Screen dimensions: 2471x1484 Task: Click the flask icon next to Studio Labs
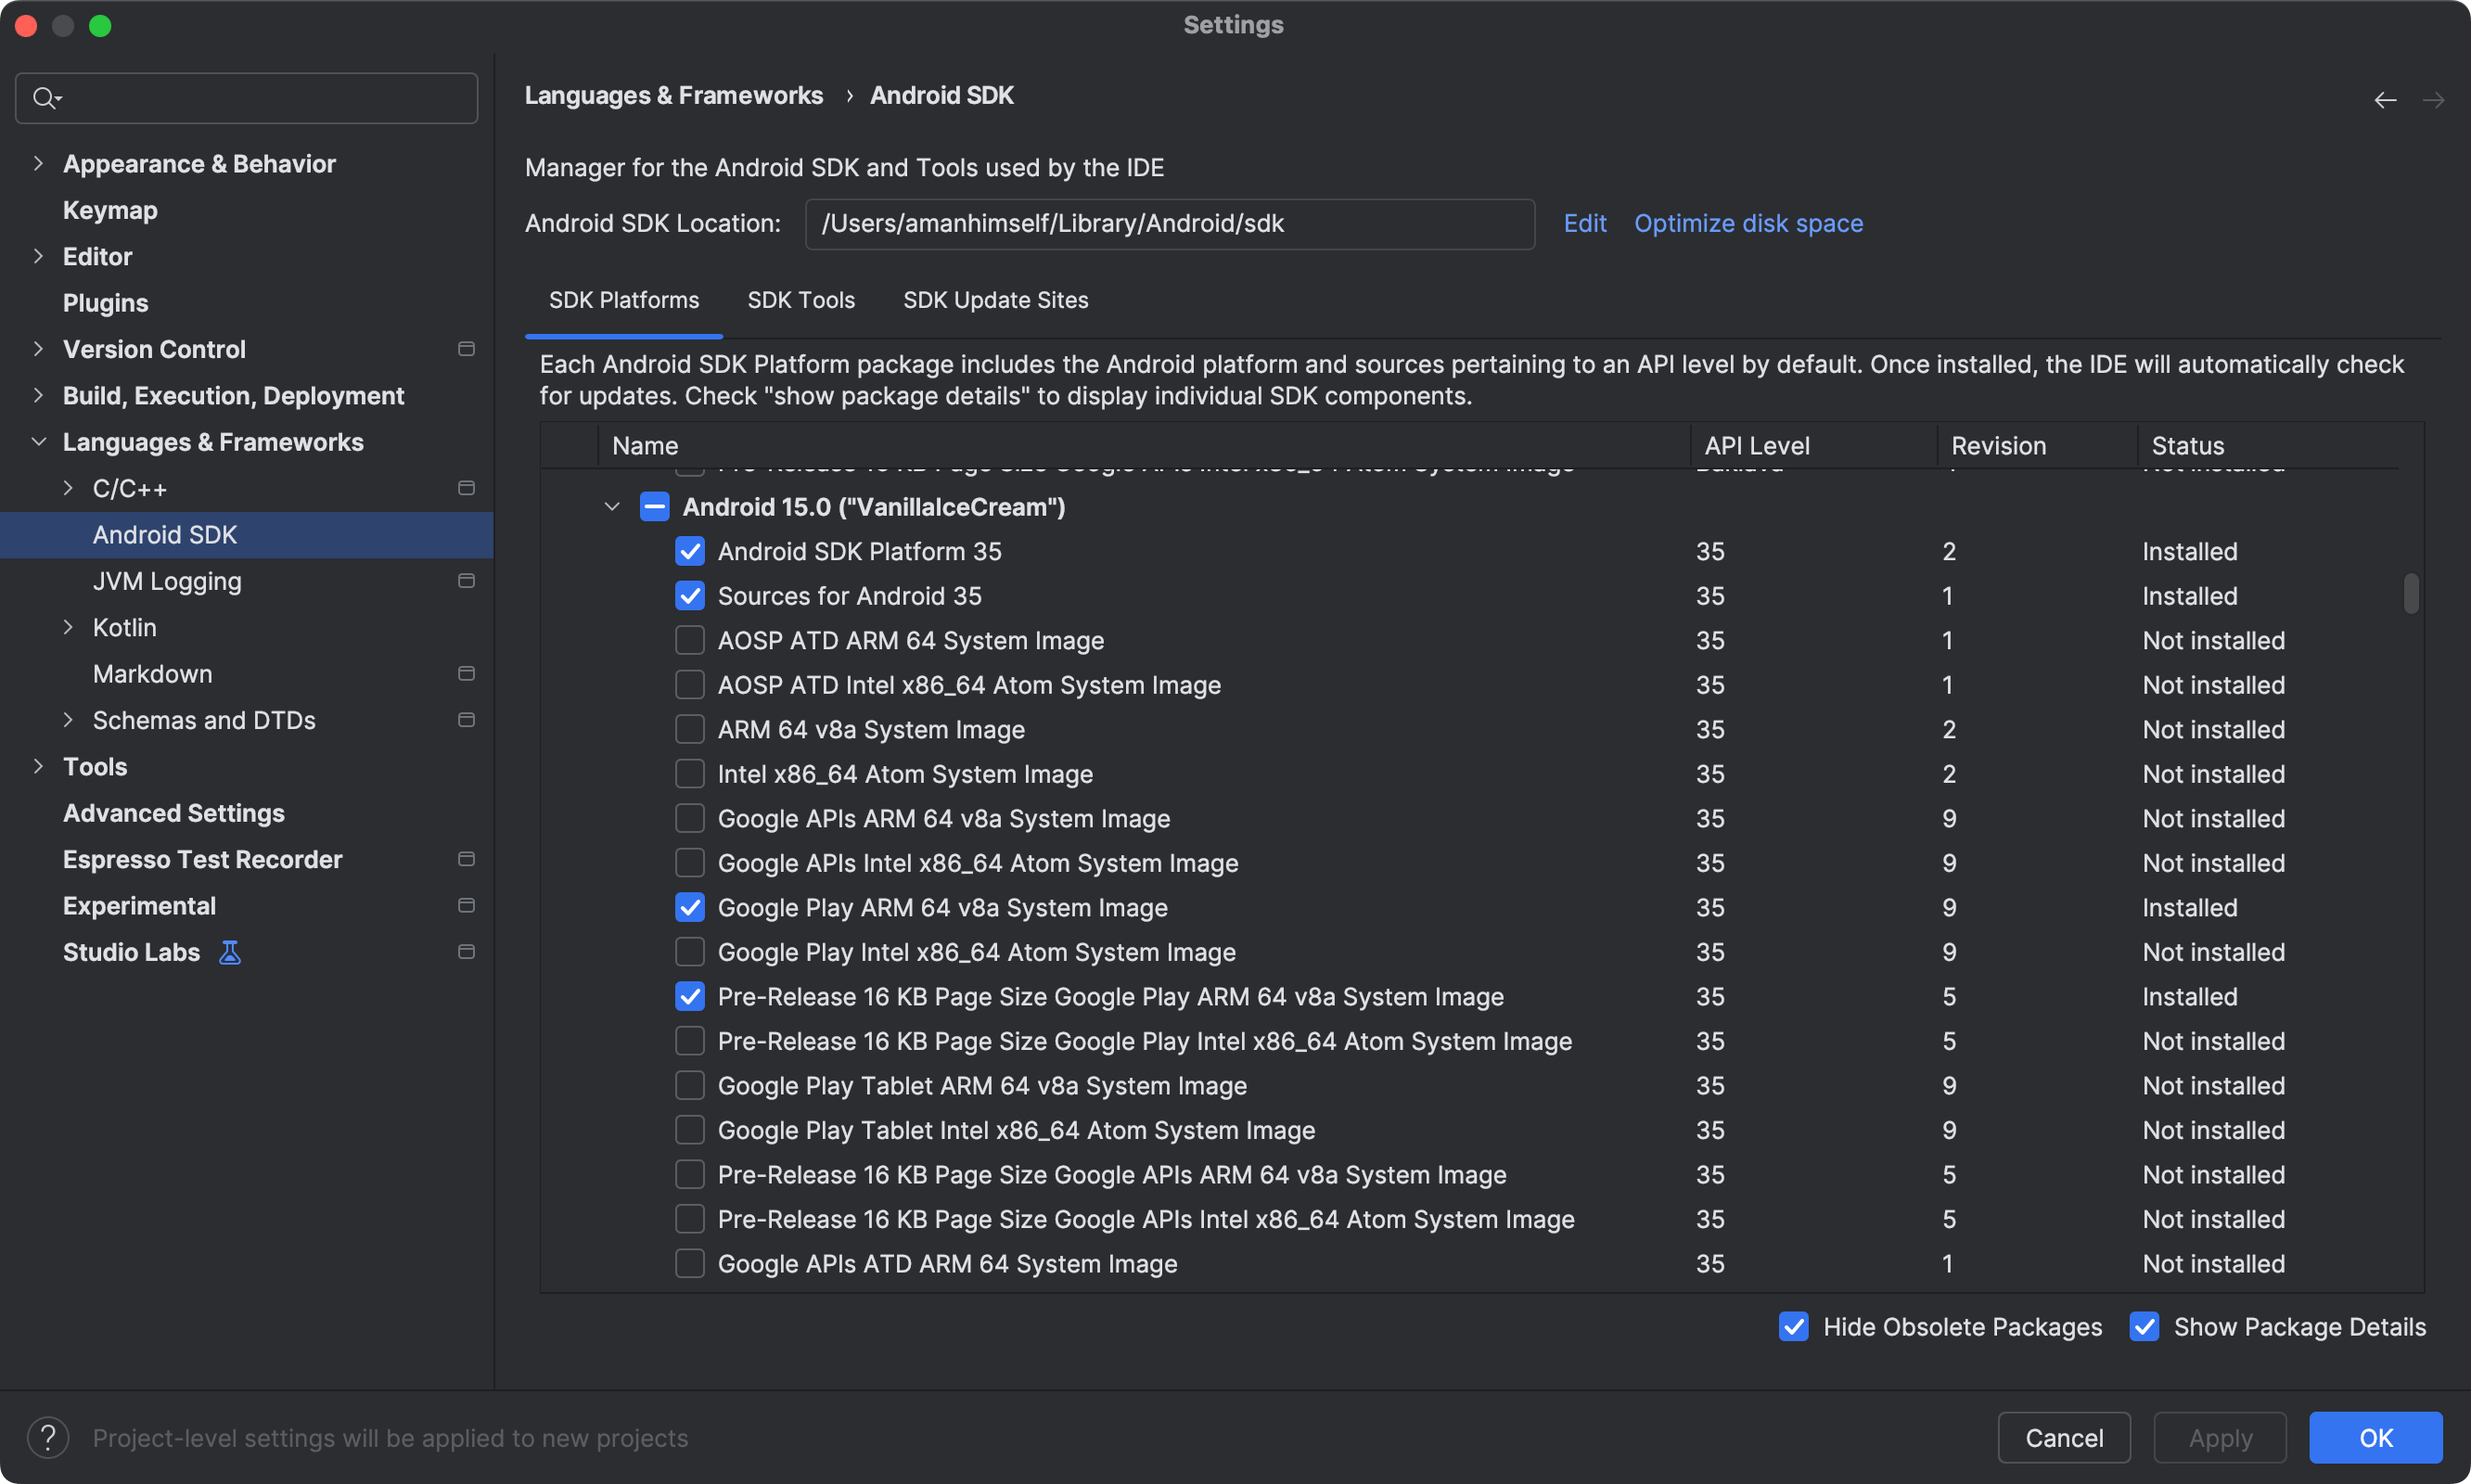tap(229, 952)
